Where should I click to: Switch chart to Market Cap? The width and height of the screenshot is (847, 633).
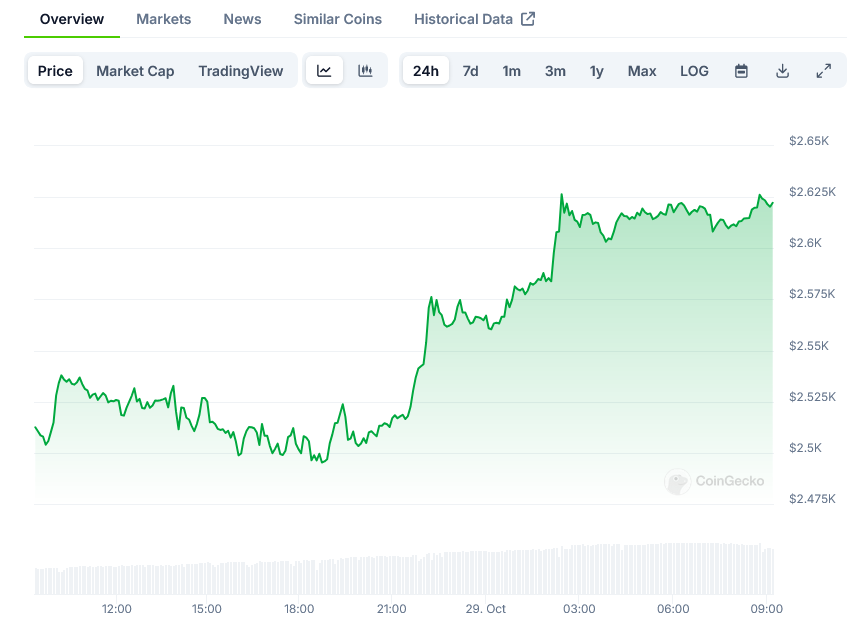click(135, 71)
